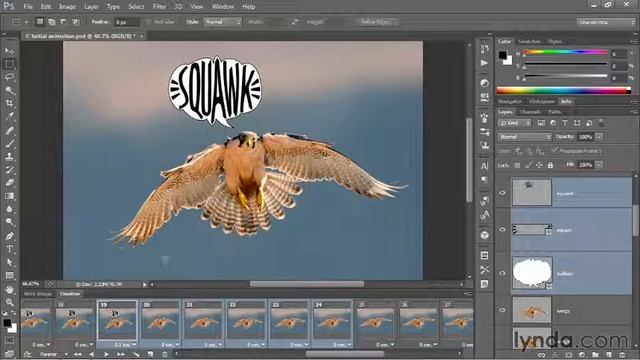Viewport: 640px width, 360px height.
Task: Select the Spot Healing Brush tool
Action: [x=9, y=131]
